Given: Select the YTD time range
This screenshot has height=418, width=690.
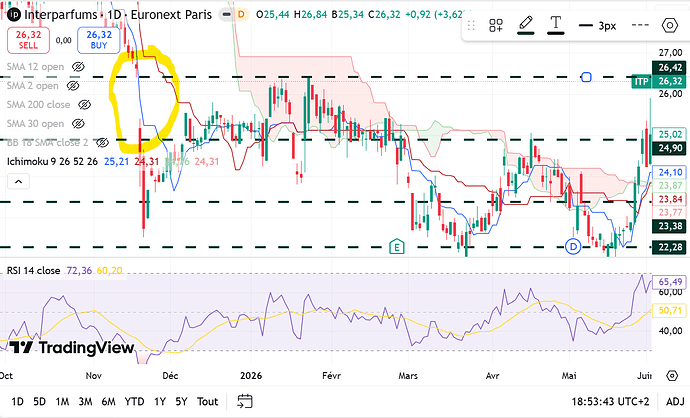Looking at the screenshot, I should coord(134,402).
